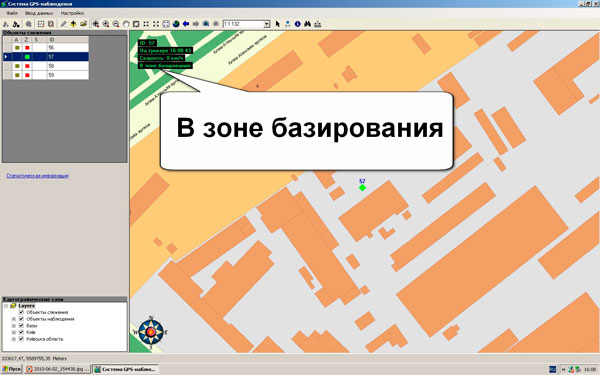Select tracked object row with ID 59

click(x=46, y=75)
